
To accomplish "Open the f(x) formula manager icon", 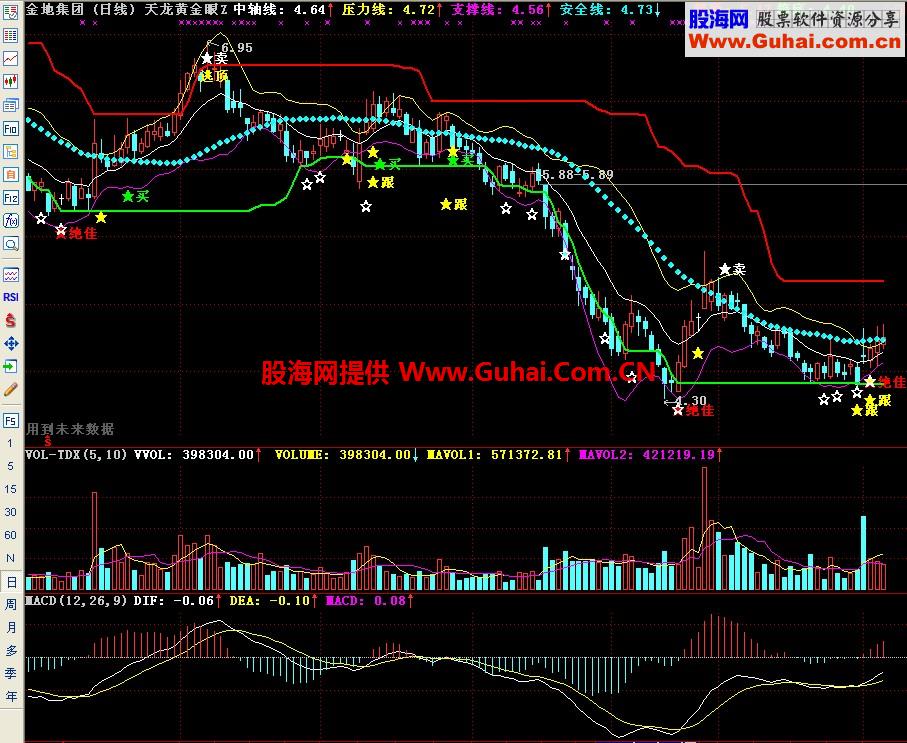I will tap(10, 220).
